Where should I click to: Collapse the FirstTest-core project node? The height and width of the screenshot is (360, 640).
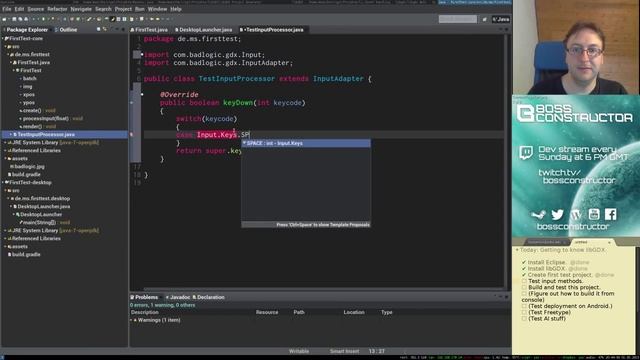[x=3, y=38]
